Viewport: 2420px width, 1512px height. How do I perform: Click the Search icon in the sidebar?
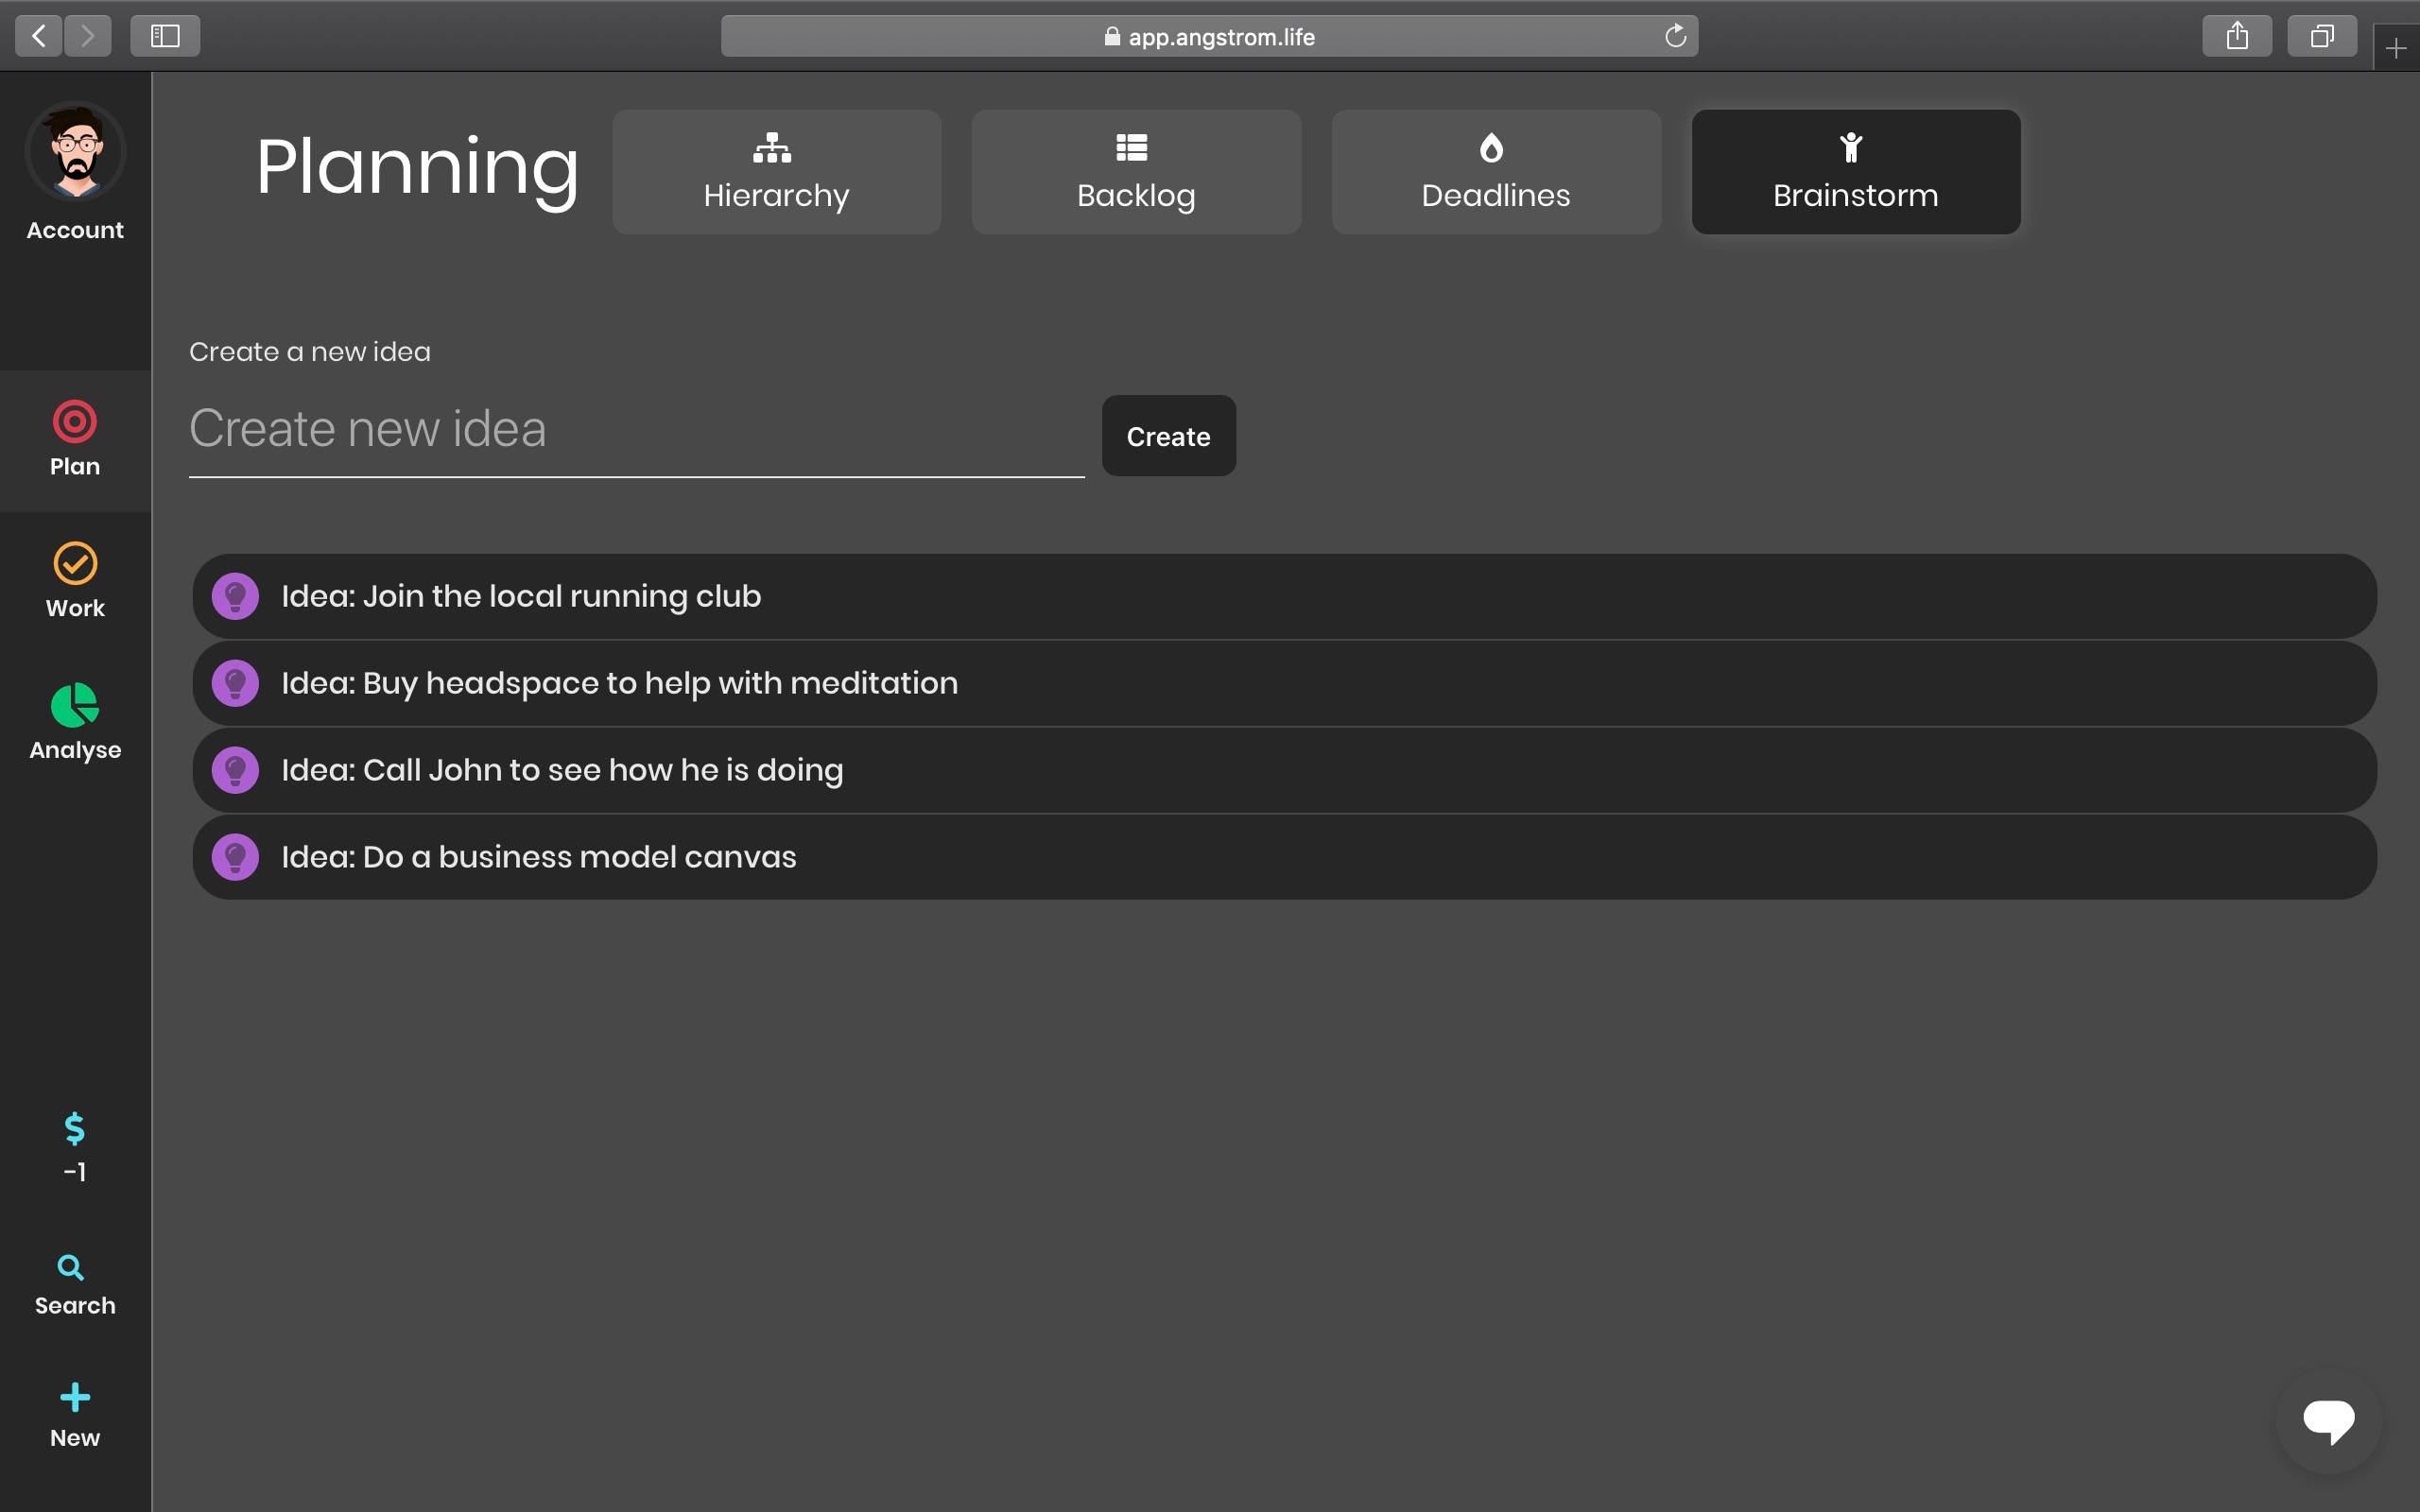coord(74,1282)
